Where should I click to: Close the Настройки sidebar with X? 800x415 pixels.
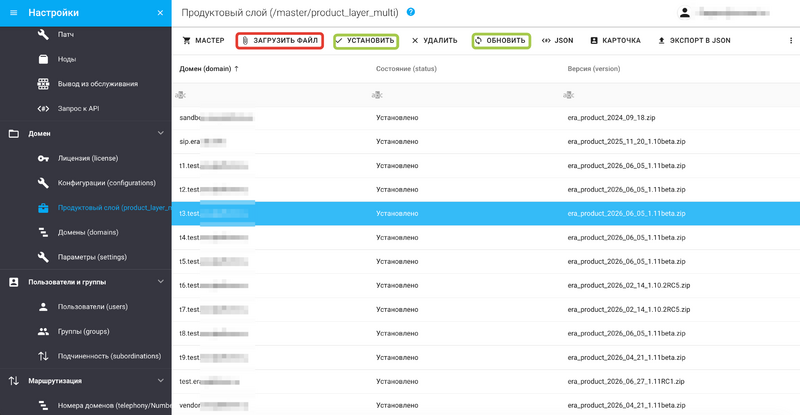(x=160, y=13)
